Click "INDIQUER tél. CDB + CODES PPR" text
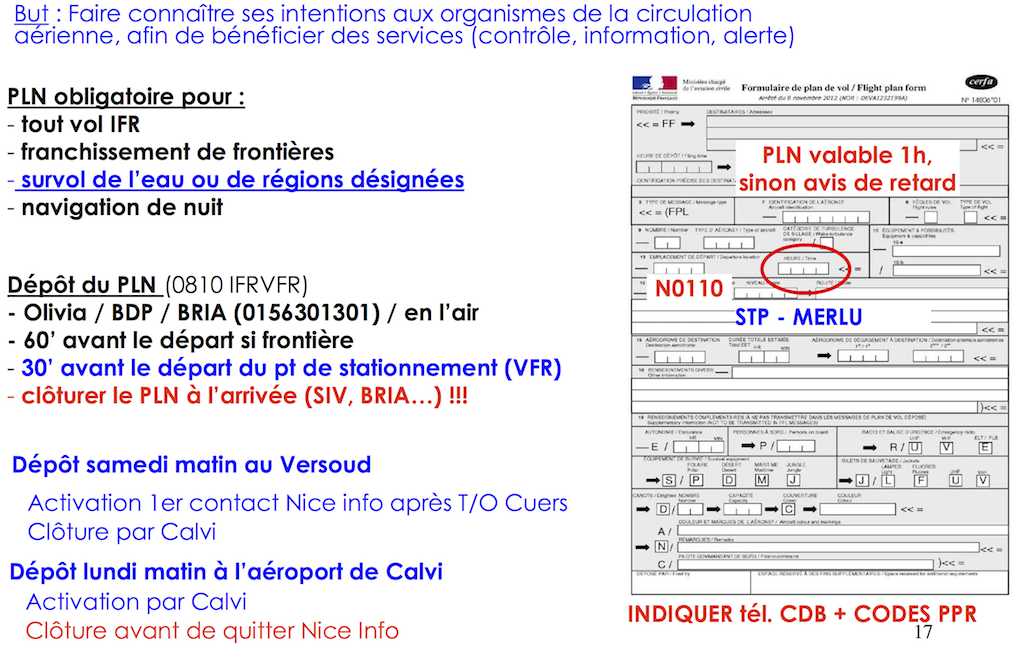The width and height of the screenshot is (1024, 657). (x=802, y=614)
